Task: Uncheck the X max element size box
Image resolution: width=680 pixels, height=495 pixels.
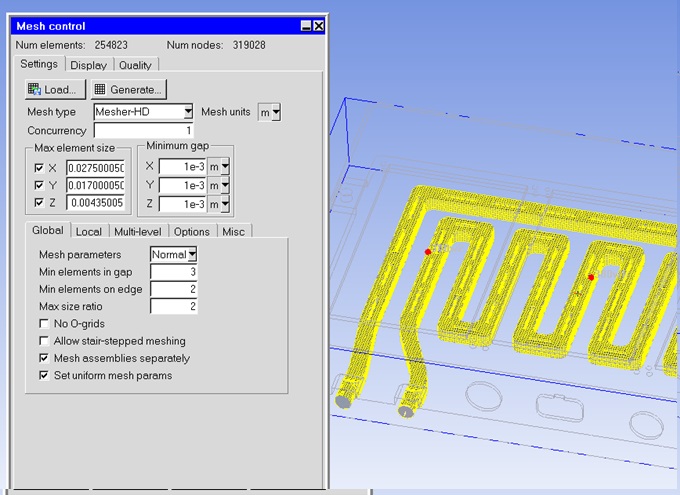Action: point(39,167)
